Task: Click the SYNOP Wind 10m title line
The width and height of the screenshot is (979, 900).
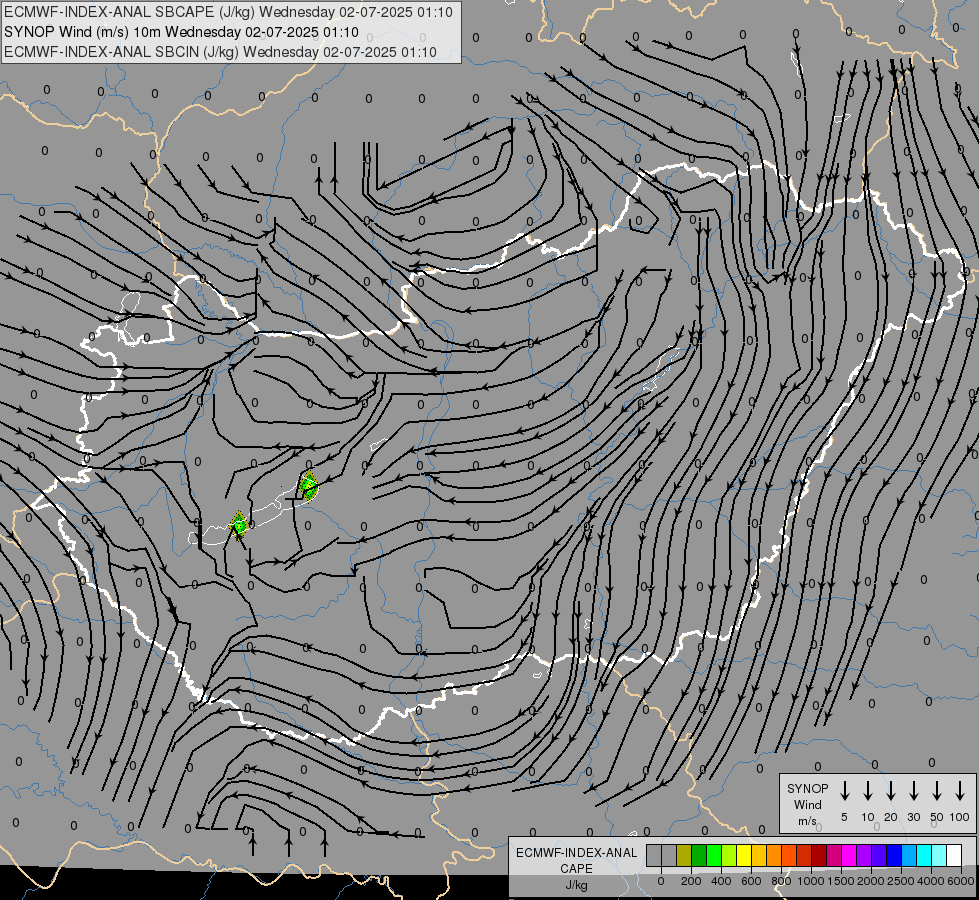Action: [182, 32]
